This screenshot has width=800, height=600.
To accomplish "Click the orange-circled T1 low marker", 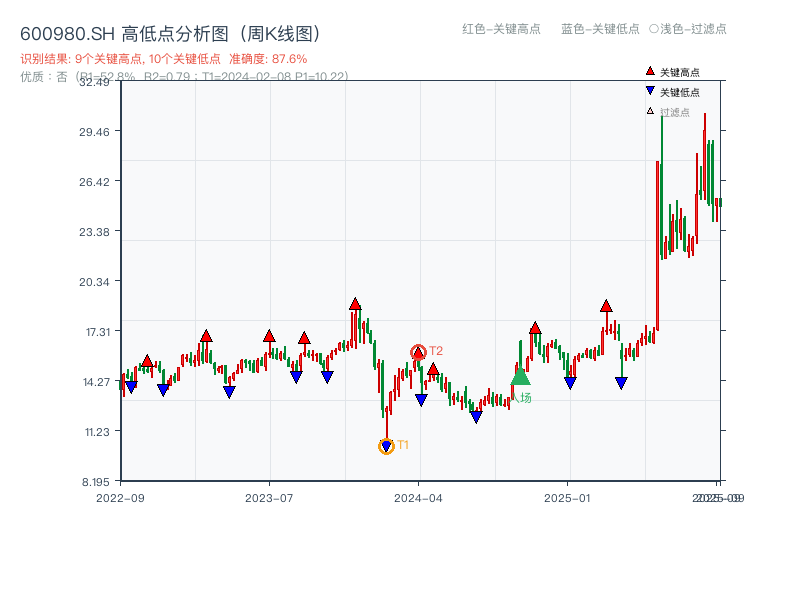I will (x=386, y=446).
